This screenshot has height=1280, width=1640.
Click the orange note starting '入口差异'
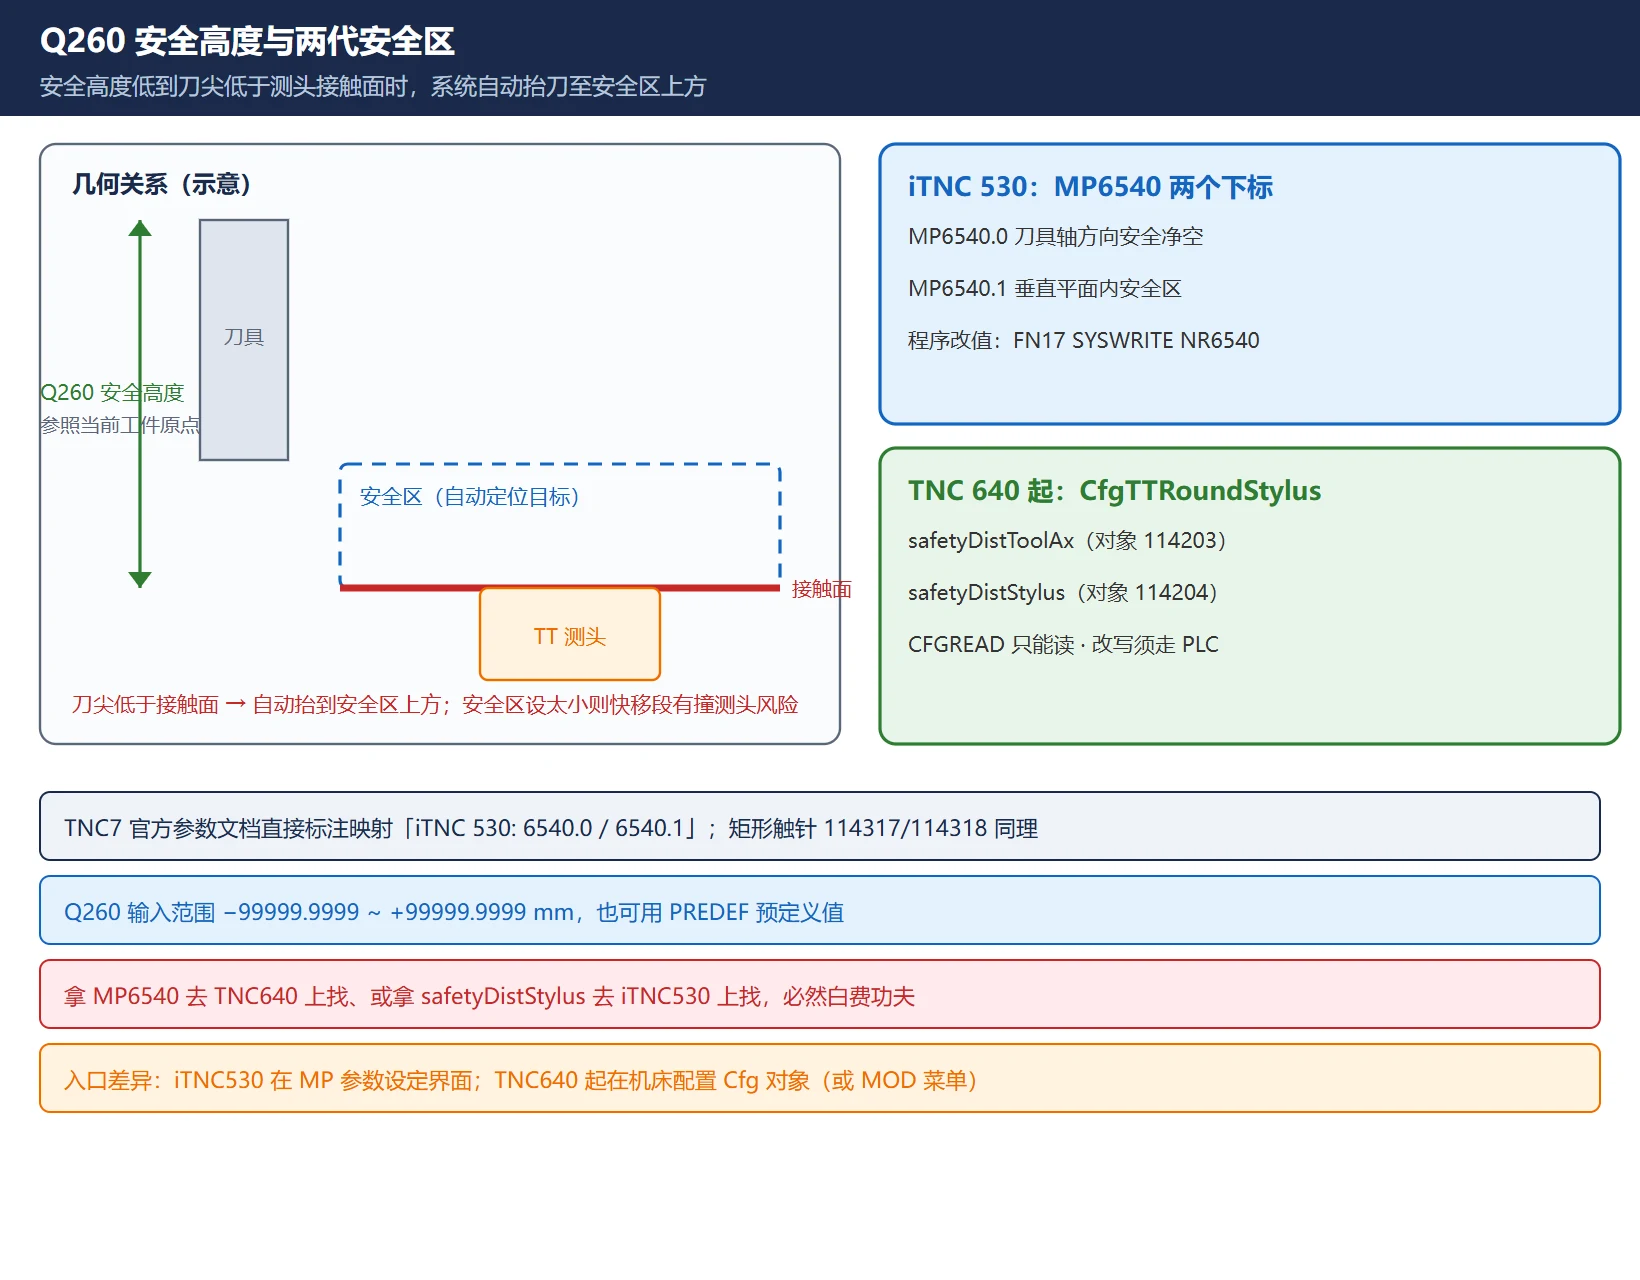click(x=820, y=1078)
